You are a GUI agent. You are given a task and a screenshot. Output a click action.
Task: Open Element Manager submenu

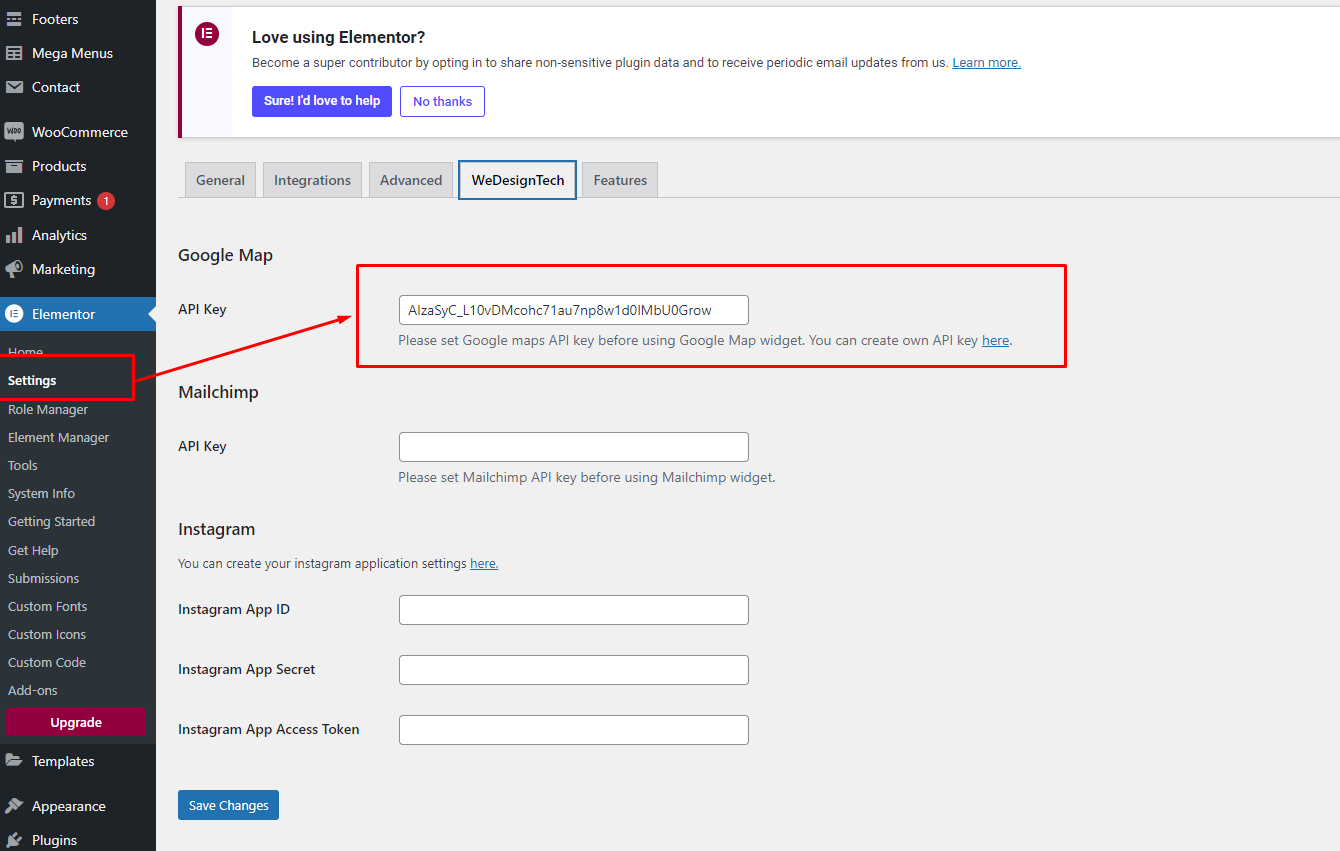tap(58, 437)
